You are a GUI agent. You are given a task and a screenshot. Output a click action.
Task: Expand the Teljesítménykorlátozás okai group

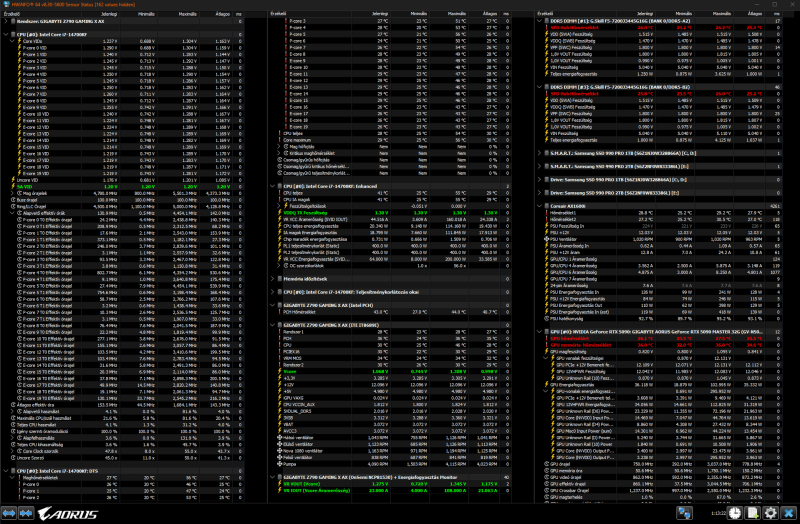pos(272,292)
